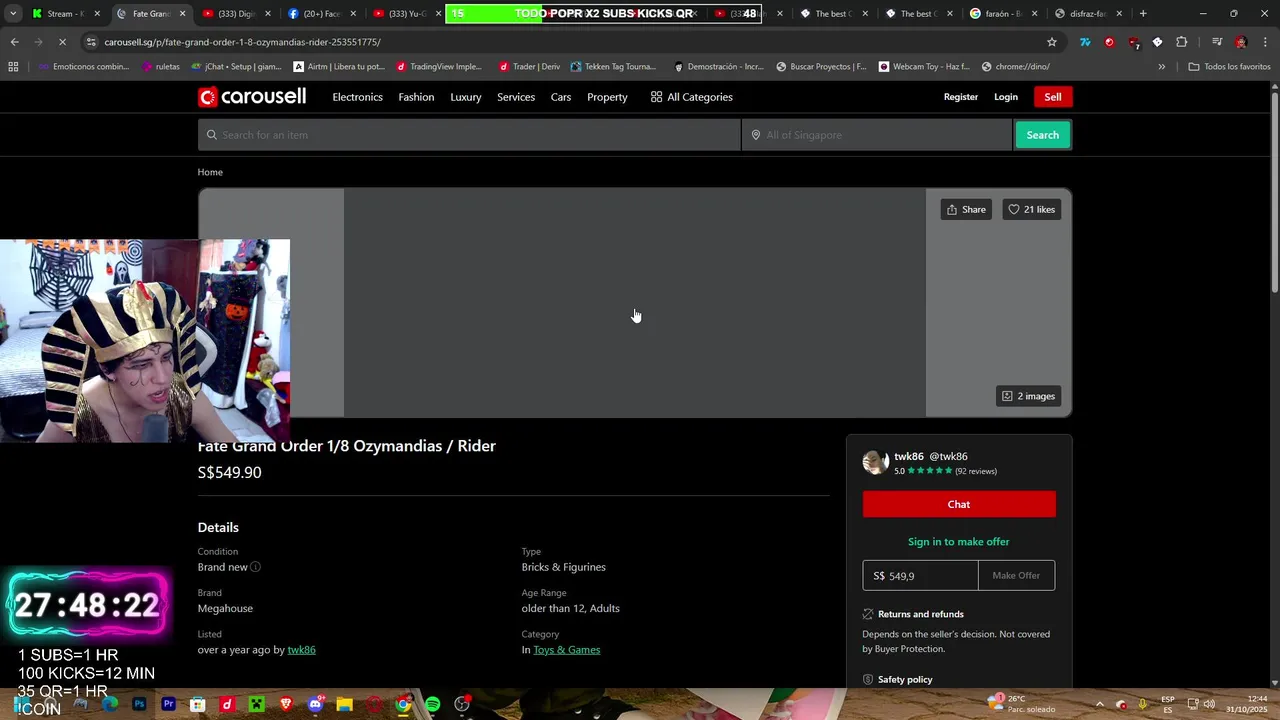The image size is (1280, 720).
Task: Switch to the Stream Kick tab
Action: point(66,14)
